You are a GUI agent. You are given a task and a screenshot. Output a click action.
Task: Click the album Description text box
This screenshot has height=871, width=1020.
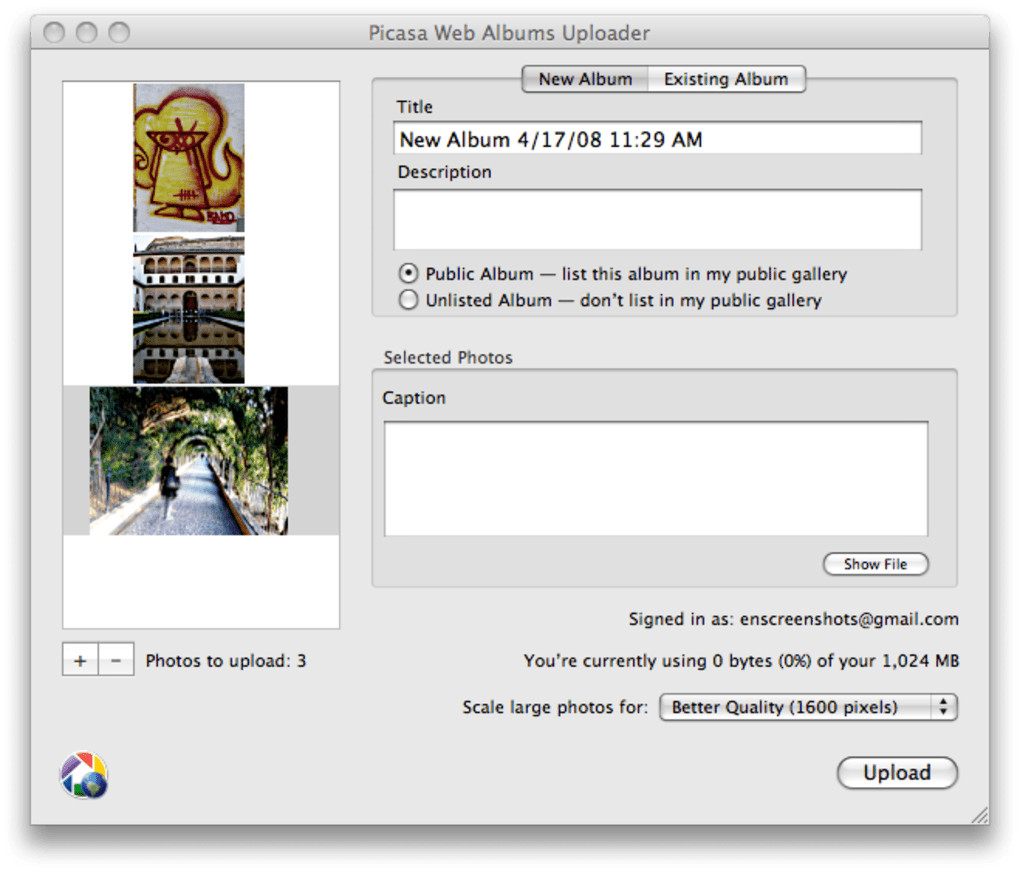657,219
